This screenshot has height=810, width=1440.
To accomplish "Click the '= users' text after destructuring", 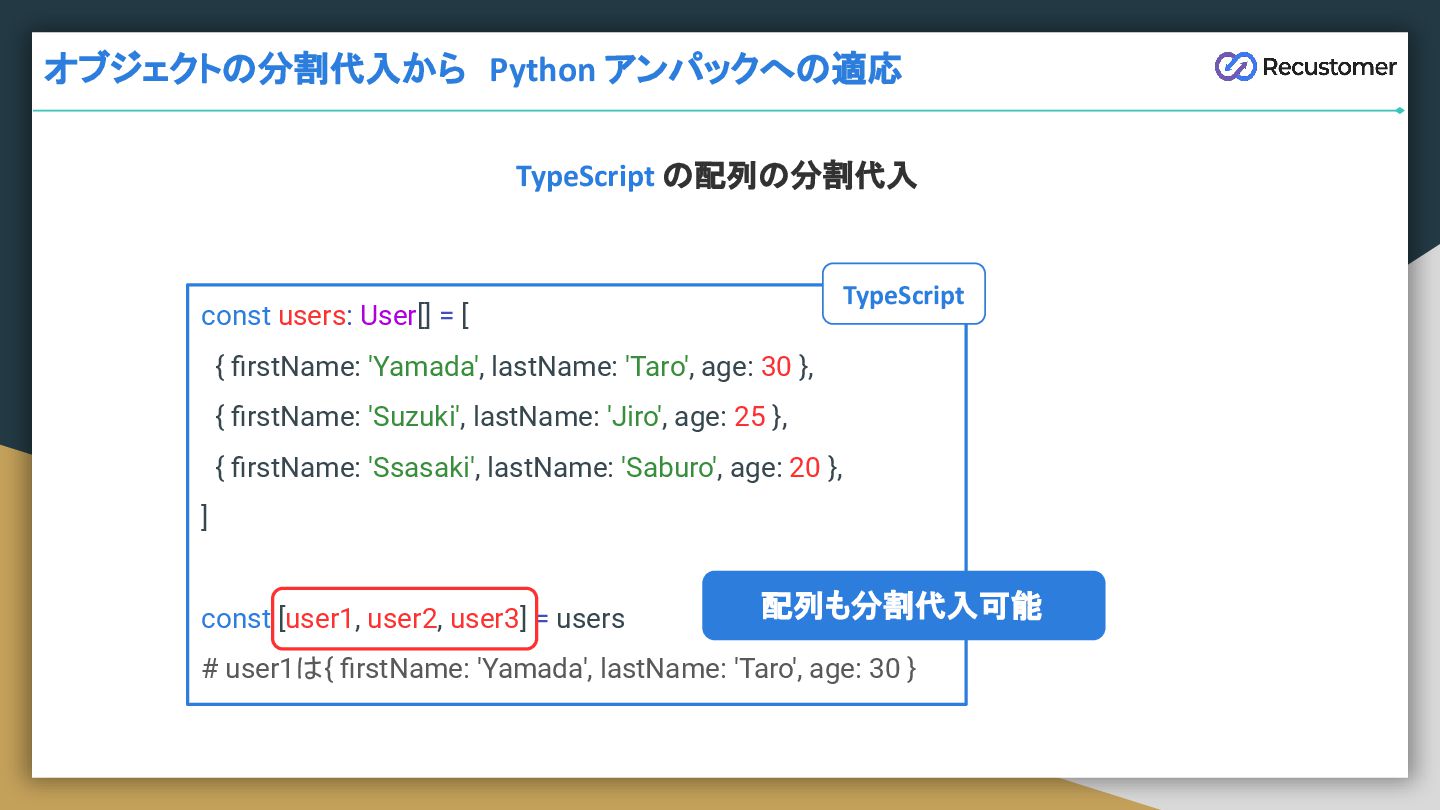I will point(580,619).
